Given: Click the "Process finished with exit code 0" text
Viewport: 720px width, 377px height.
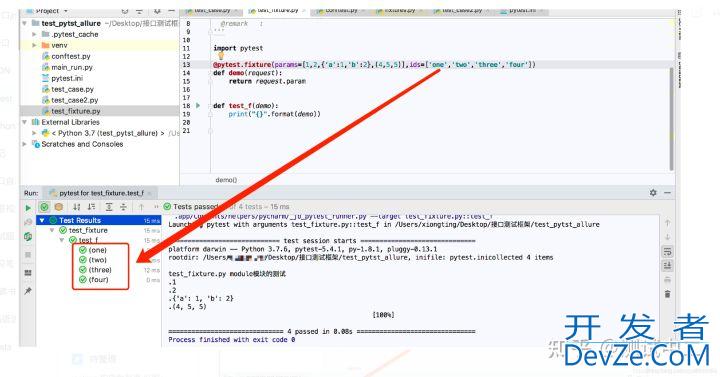Looking at the screenshot, I should [231, 340].
